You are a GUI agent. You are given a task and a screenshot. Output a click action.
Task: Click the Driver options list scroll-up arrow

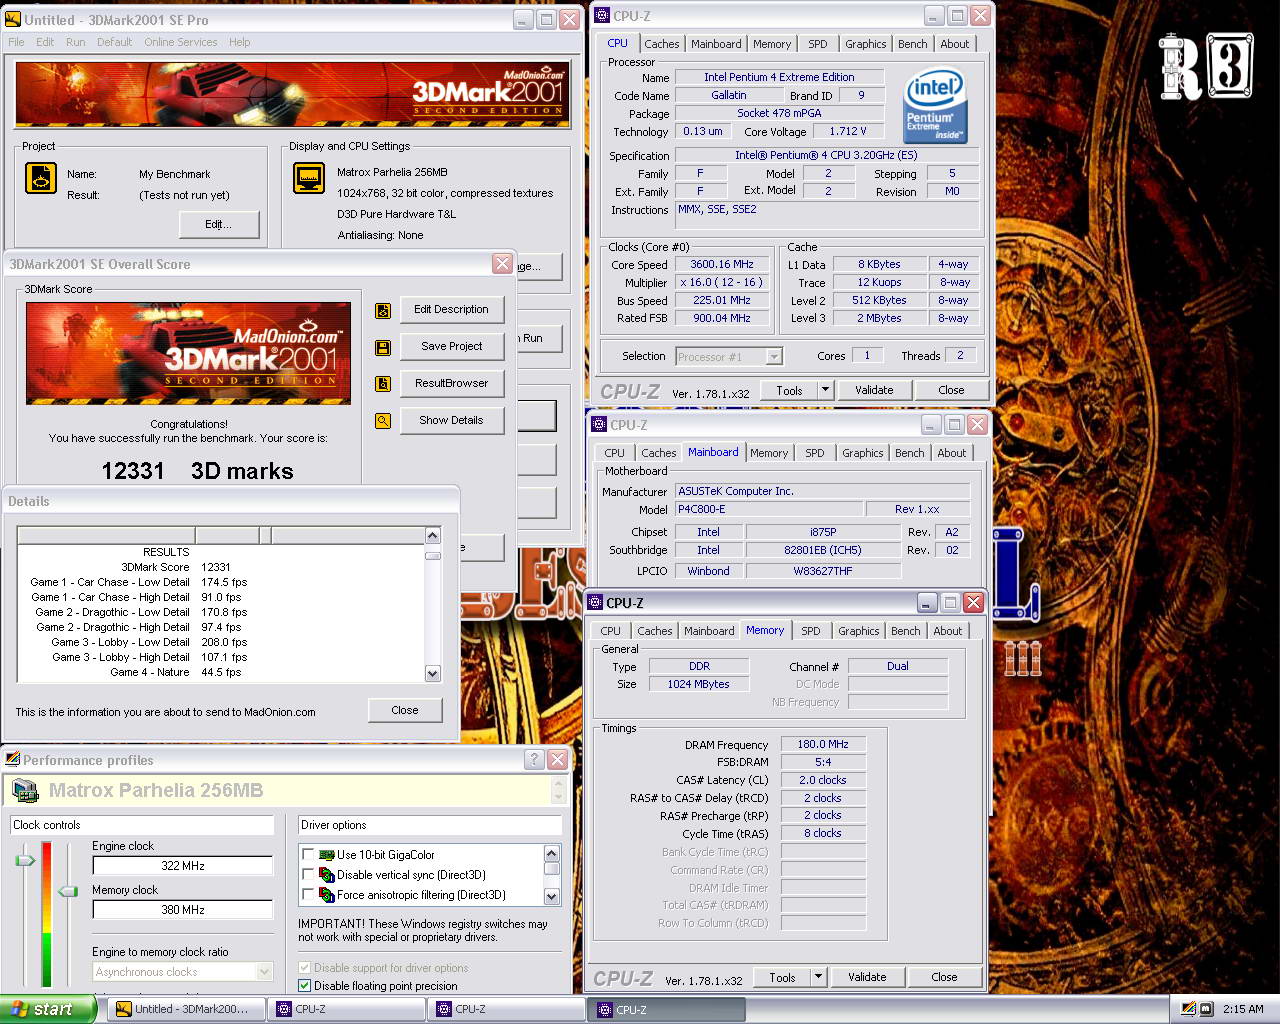click(x=551, y=853)
